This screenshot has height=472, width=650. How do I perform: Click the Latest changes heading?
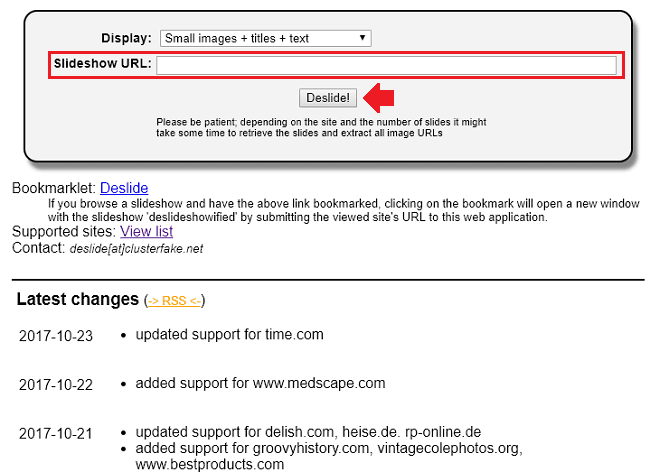coord(78,299)
